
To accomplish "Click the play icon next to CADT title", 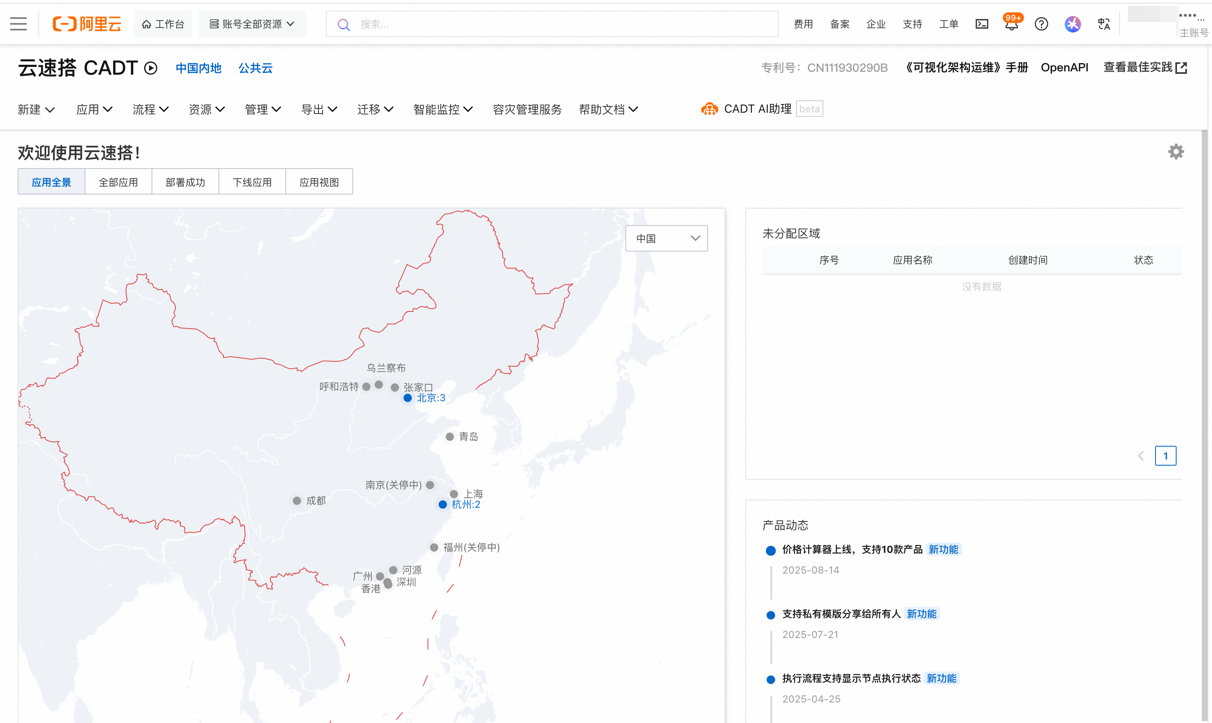I will (151, 68).
